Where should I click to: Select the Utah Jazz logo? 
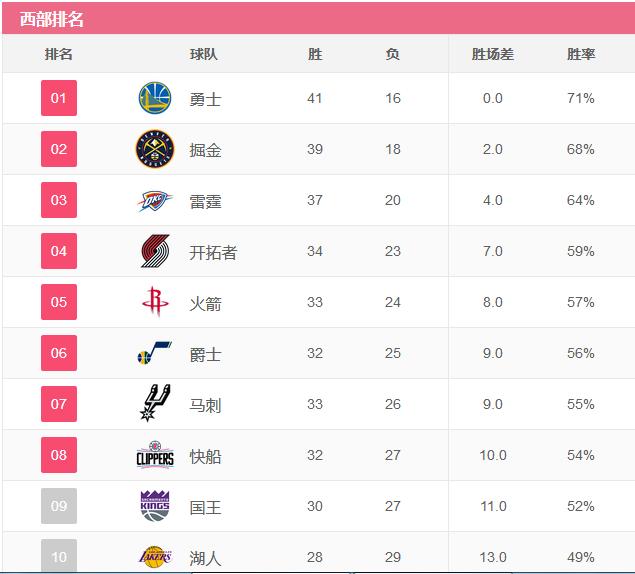[x=155, y=353]
